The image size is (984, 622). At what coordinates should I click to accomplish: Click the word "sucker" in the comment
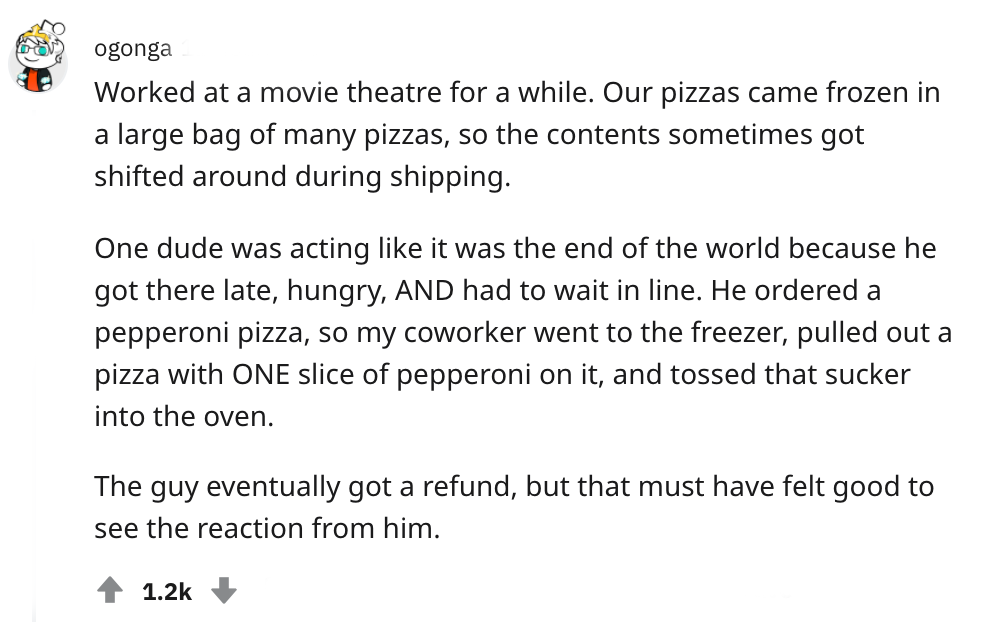[x=859, y=374]
